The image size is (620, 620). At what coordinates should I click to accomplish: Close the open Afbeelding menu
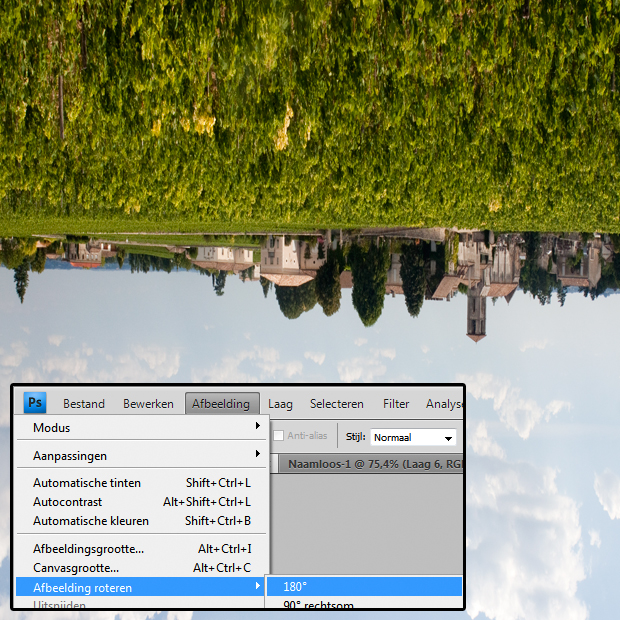coord(222,403)
